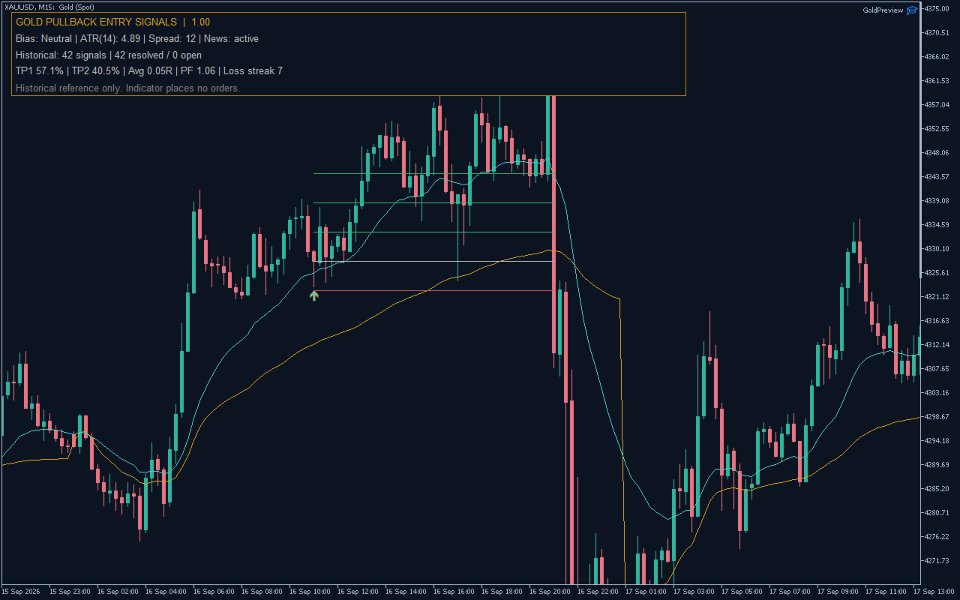This screenshot has height=600, width=960.
Task: Click the 4339.08 price axis label
Action: tap(937, 200)
